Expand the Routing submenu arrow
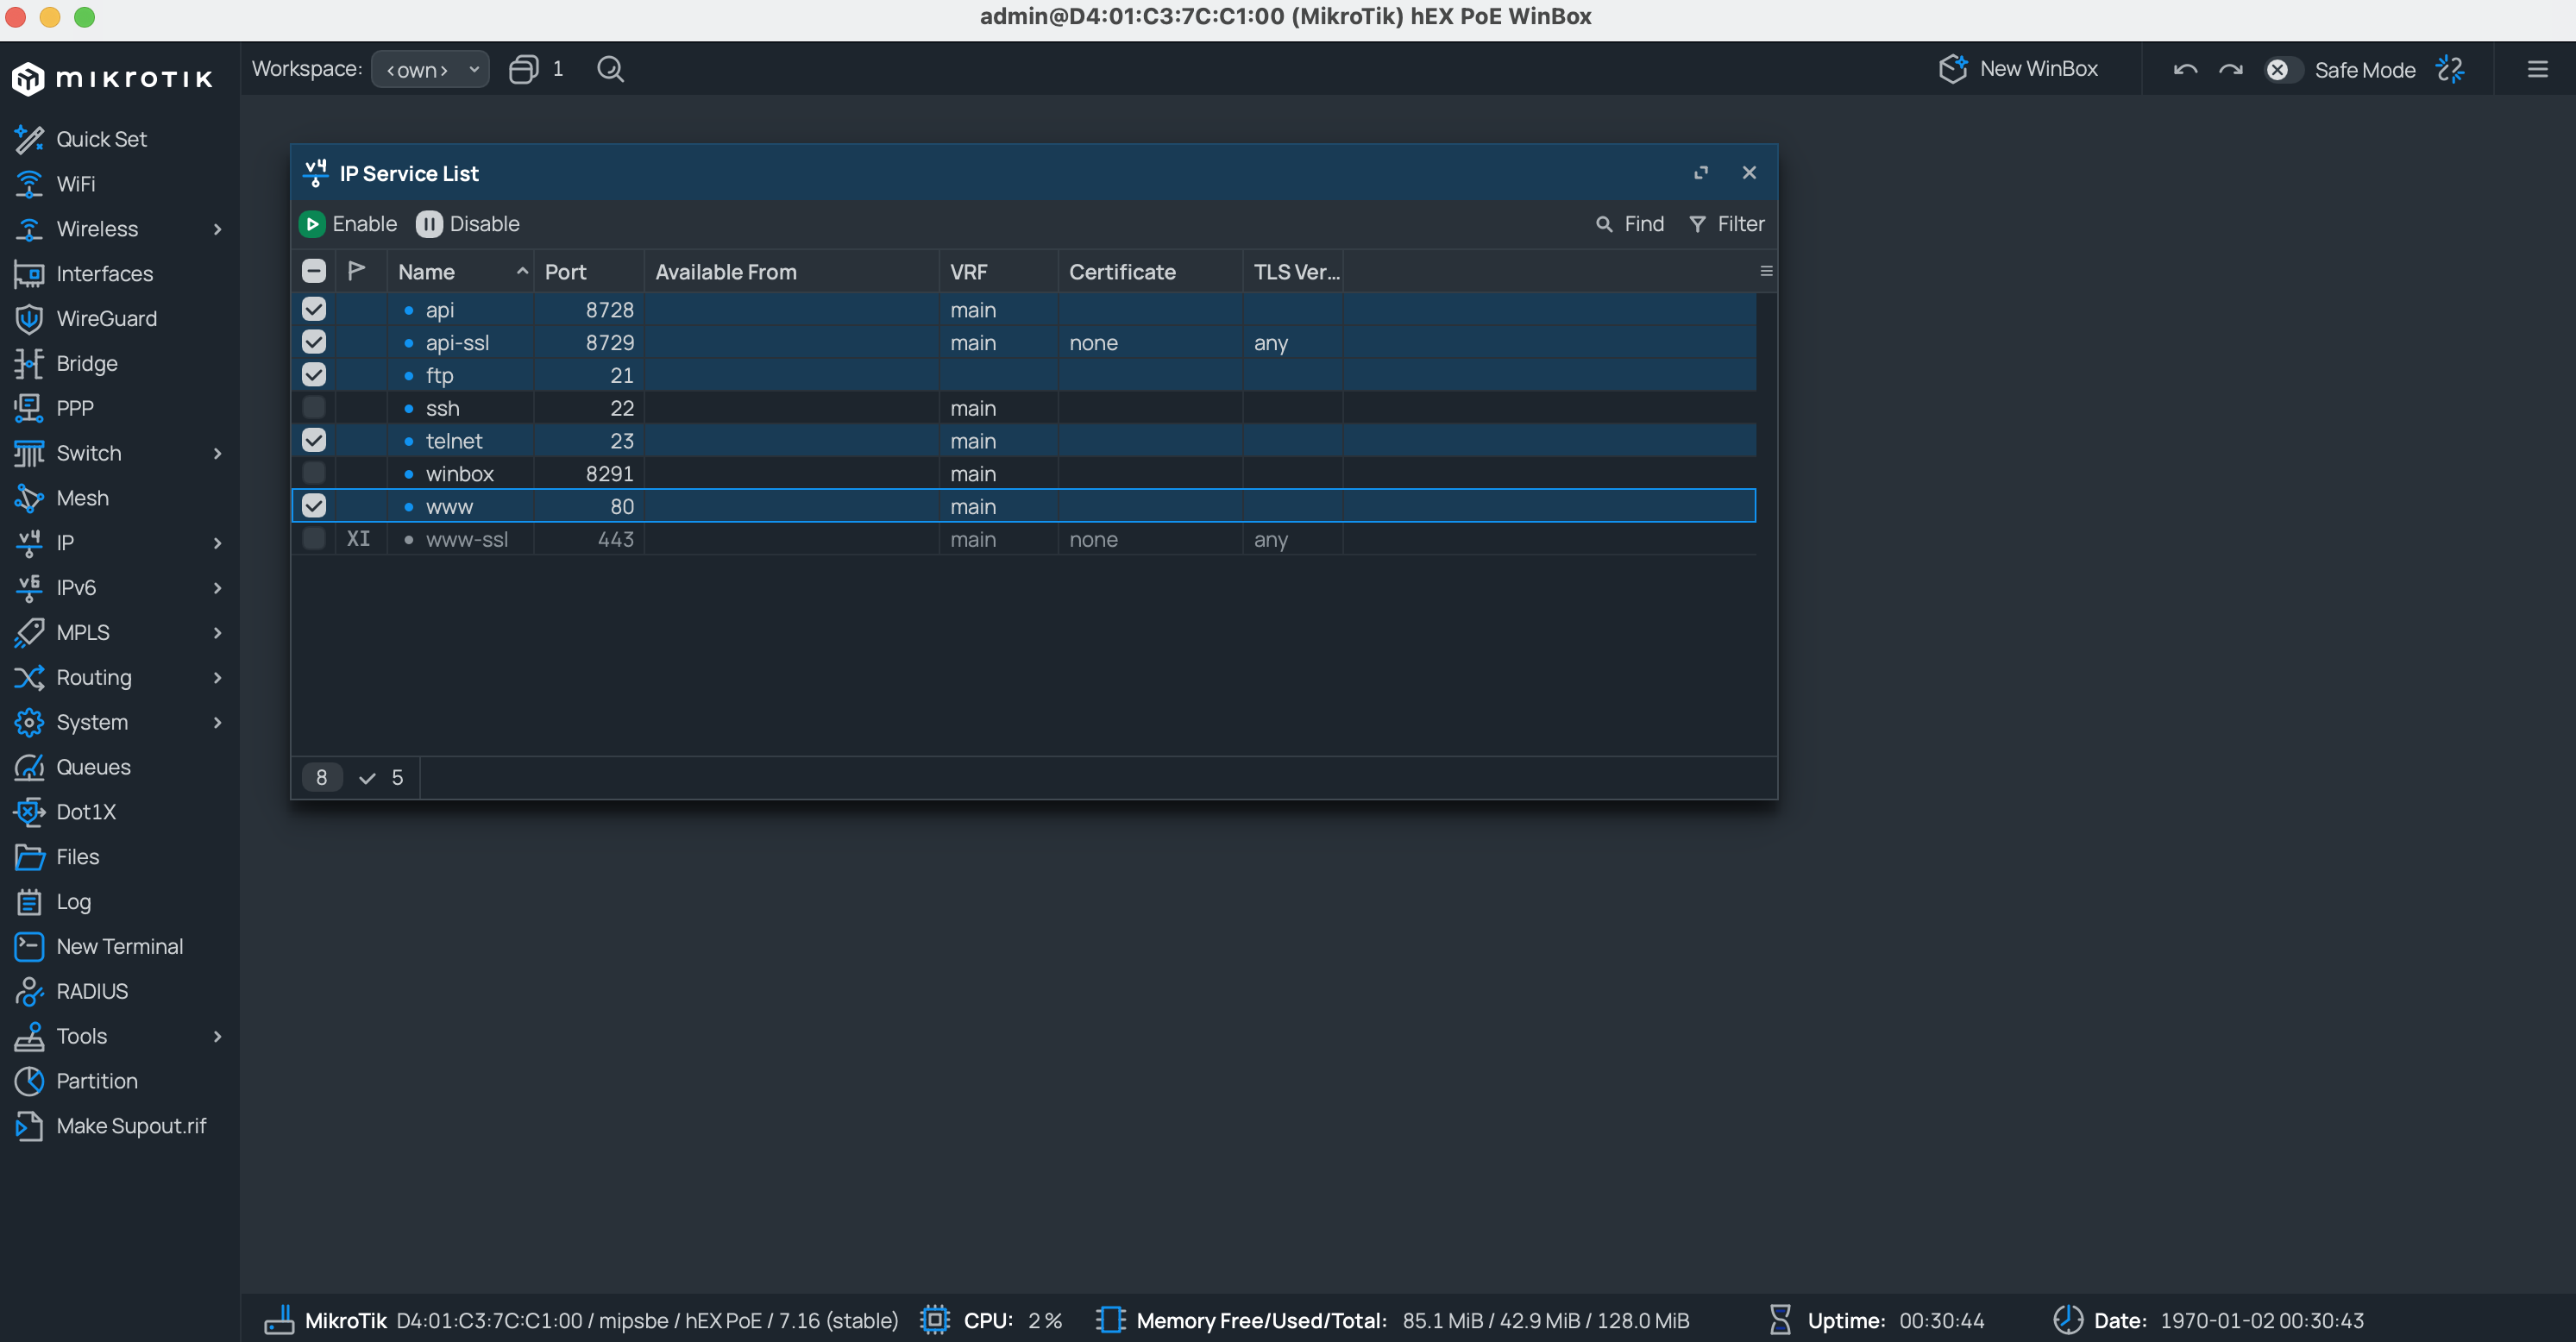 (x=218, y=677)
